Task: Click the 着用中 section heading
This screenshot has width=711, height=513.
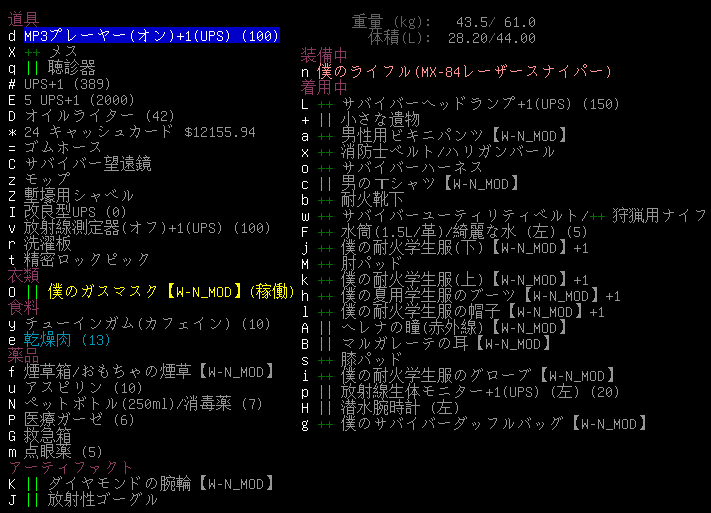Action: 324,87
